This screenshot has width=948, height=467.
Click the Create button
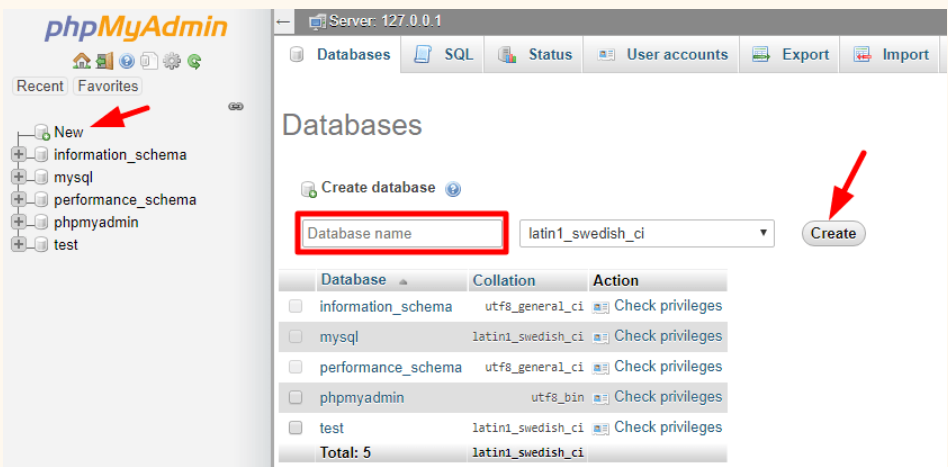[x=833, y=234]
